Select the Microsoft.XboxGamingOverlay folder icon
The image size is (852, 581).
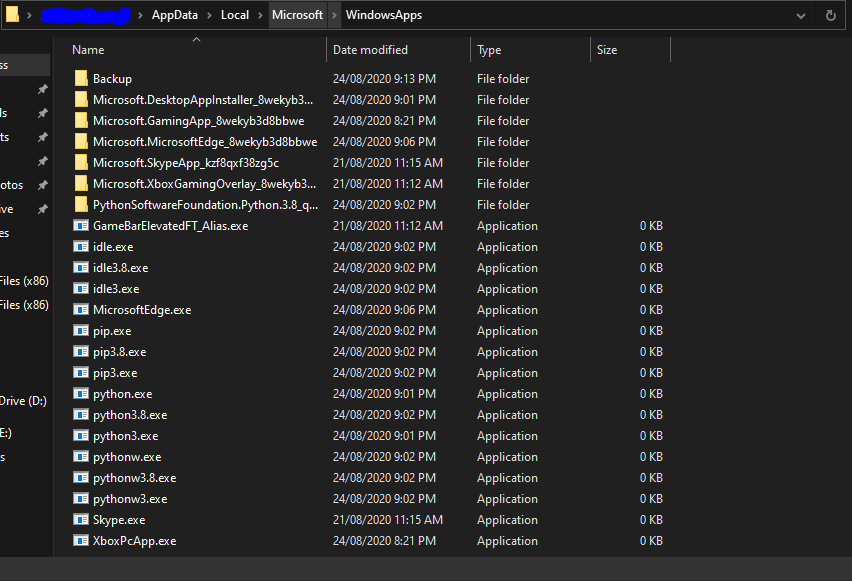[x=81, y=184]
